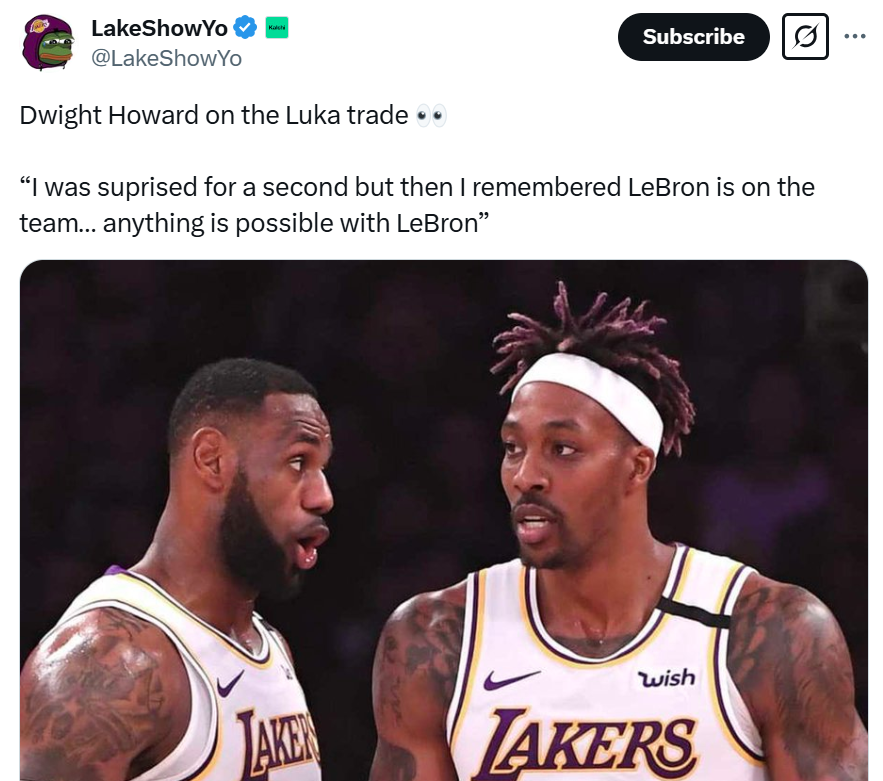
Task: Open the Pepe frog profile avatar
Action: point(48,43)
